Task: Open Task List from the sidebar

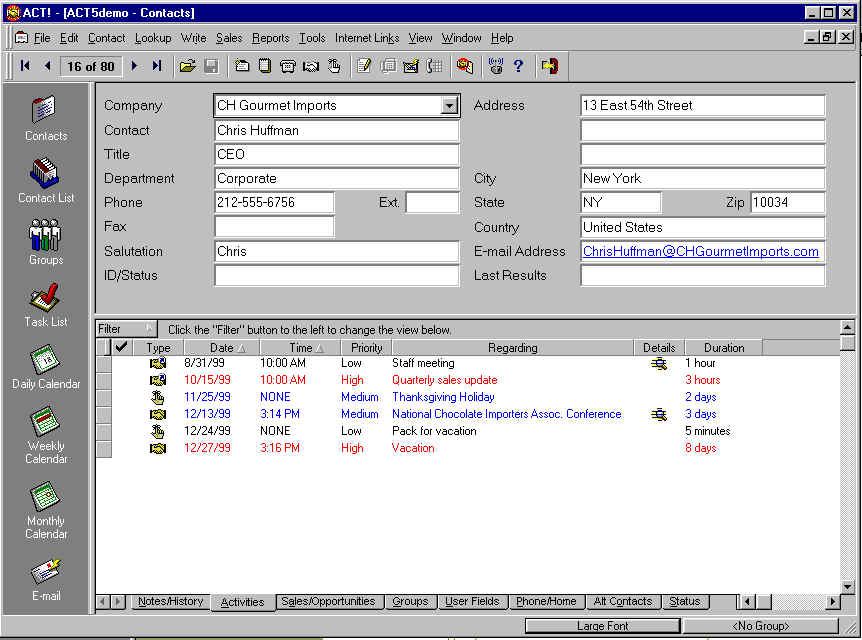Action: pos(46,304)
